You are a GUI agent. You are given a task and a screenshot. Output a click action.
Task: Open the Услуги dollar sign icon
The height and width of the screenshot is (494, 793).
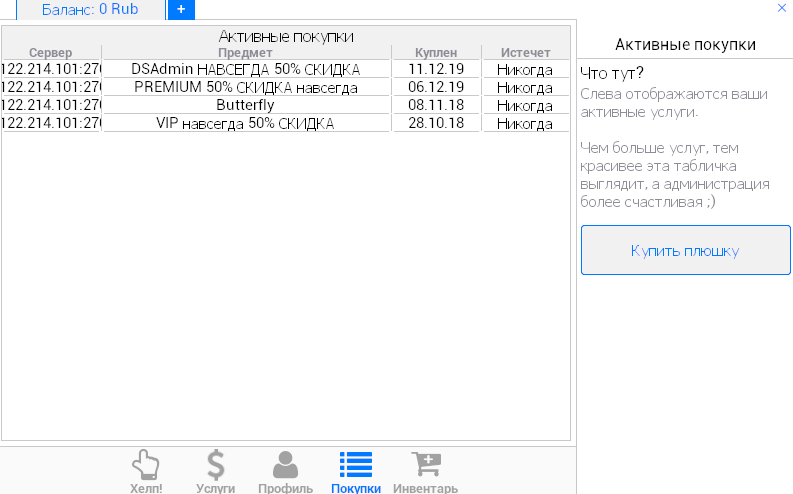point(215,466)
